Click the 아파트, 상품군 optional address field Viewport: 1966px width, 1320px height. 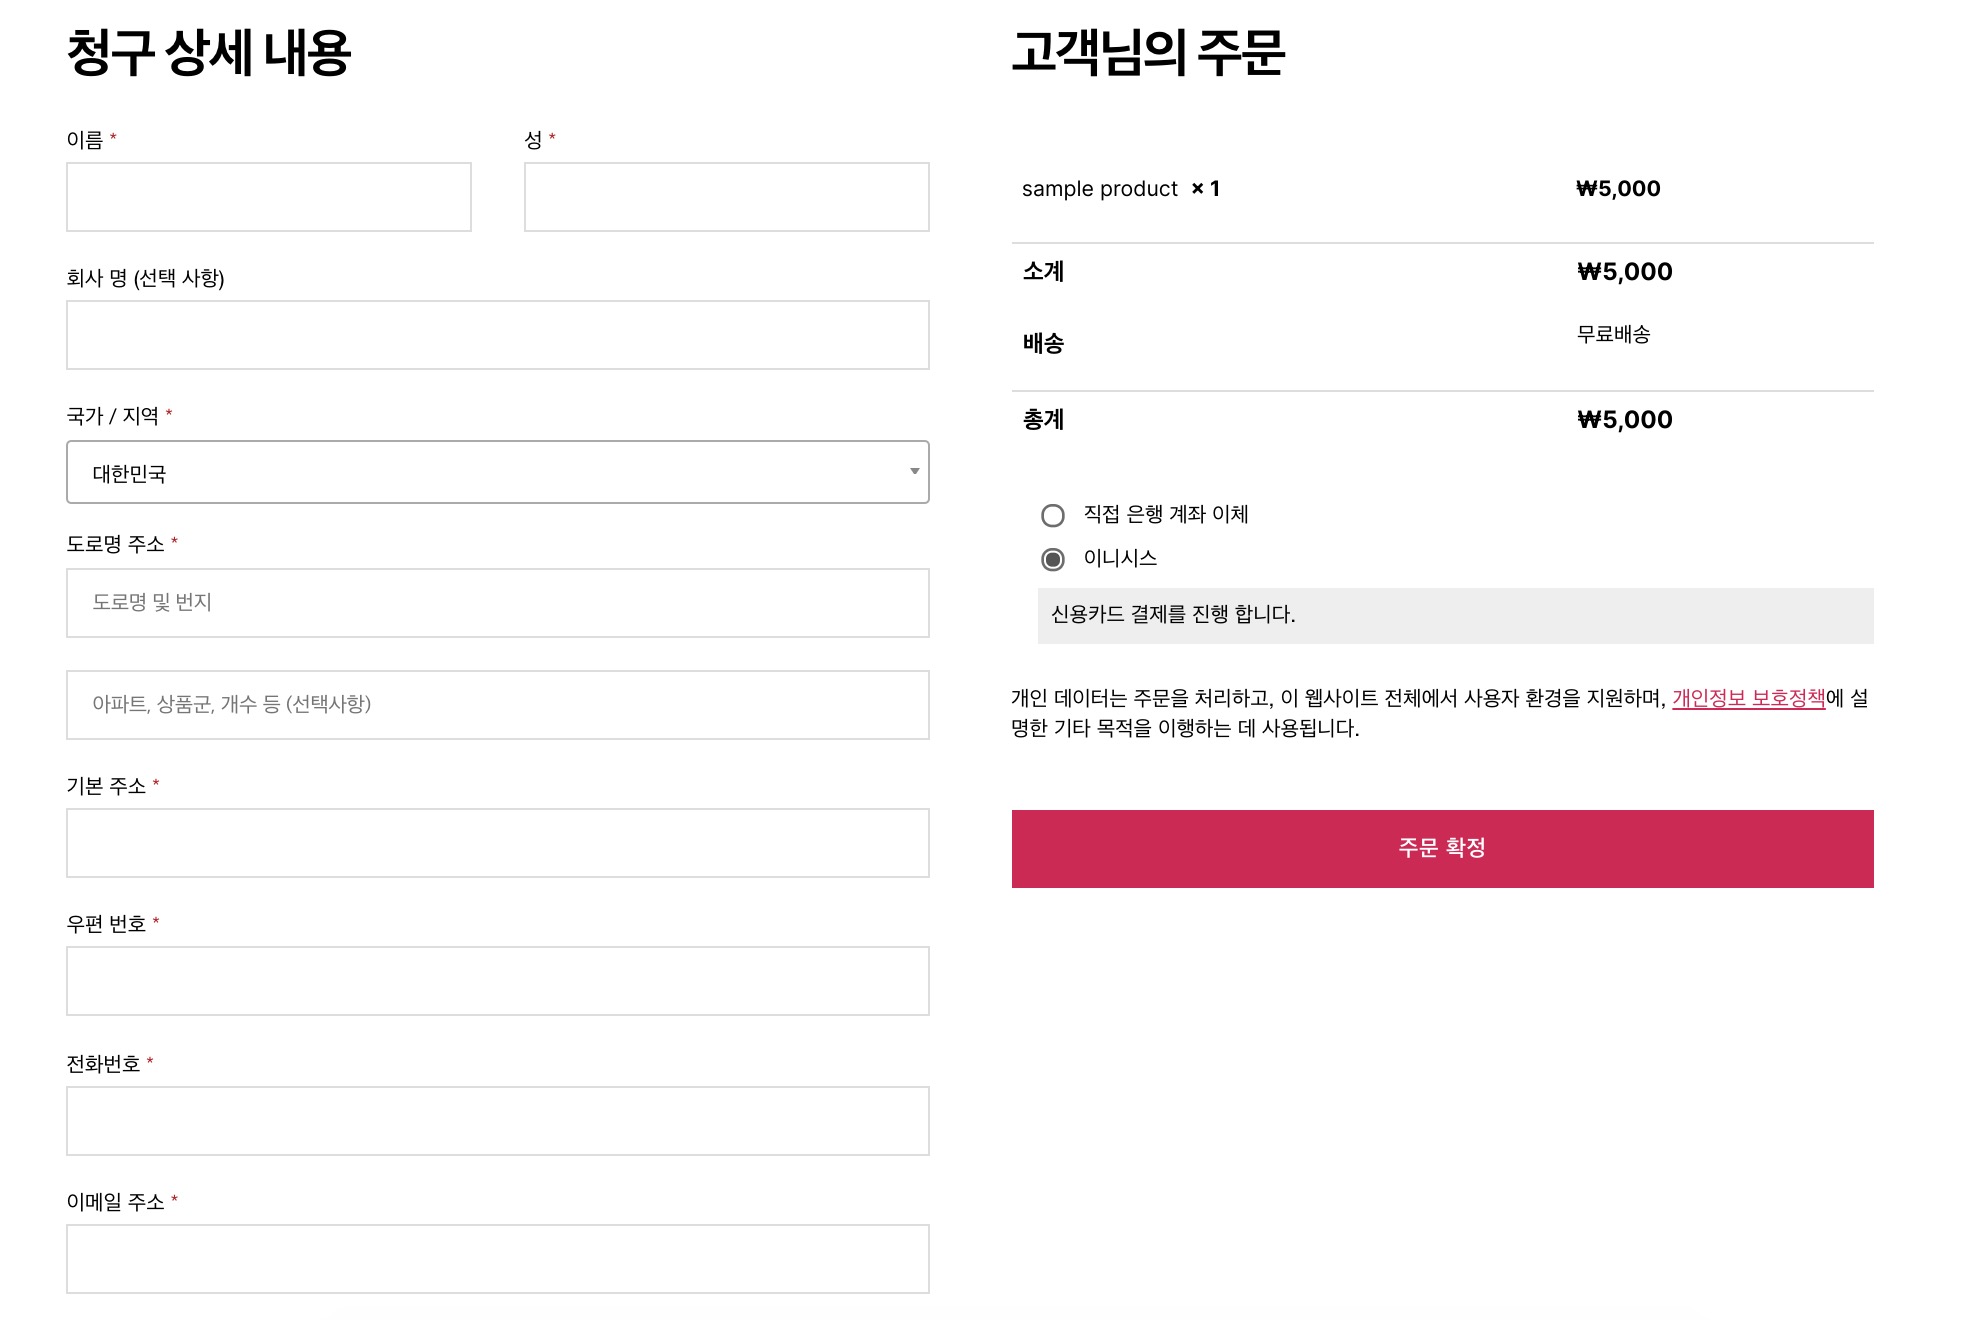pos(497,704)
